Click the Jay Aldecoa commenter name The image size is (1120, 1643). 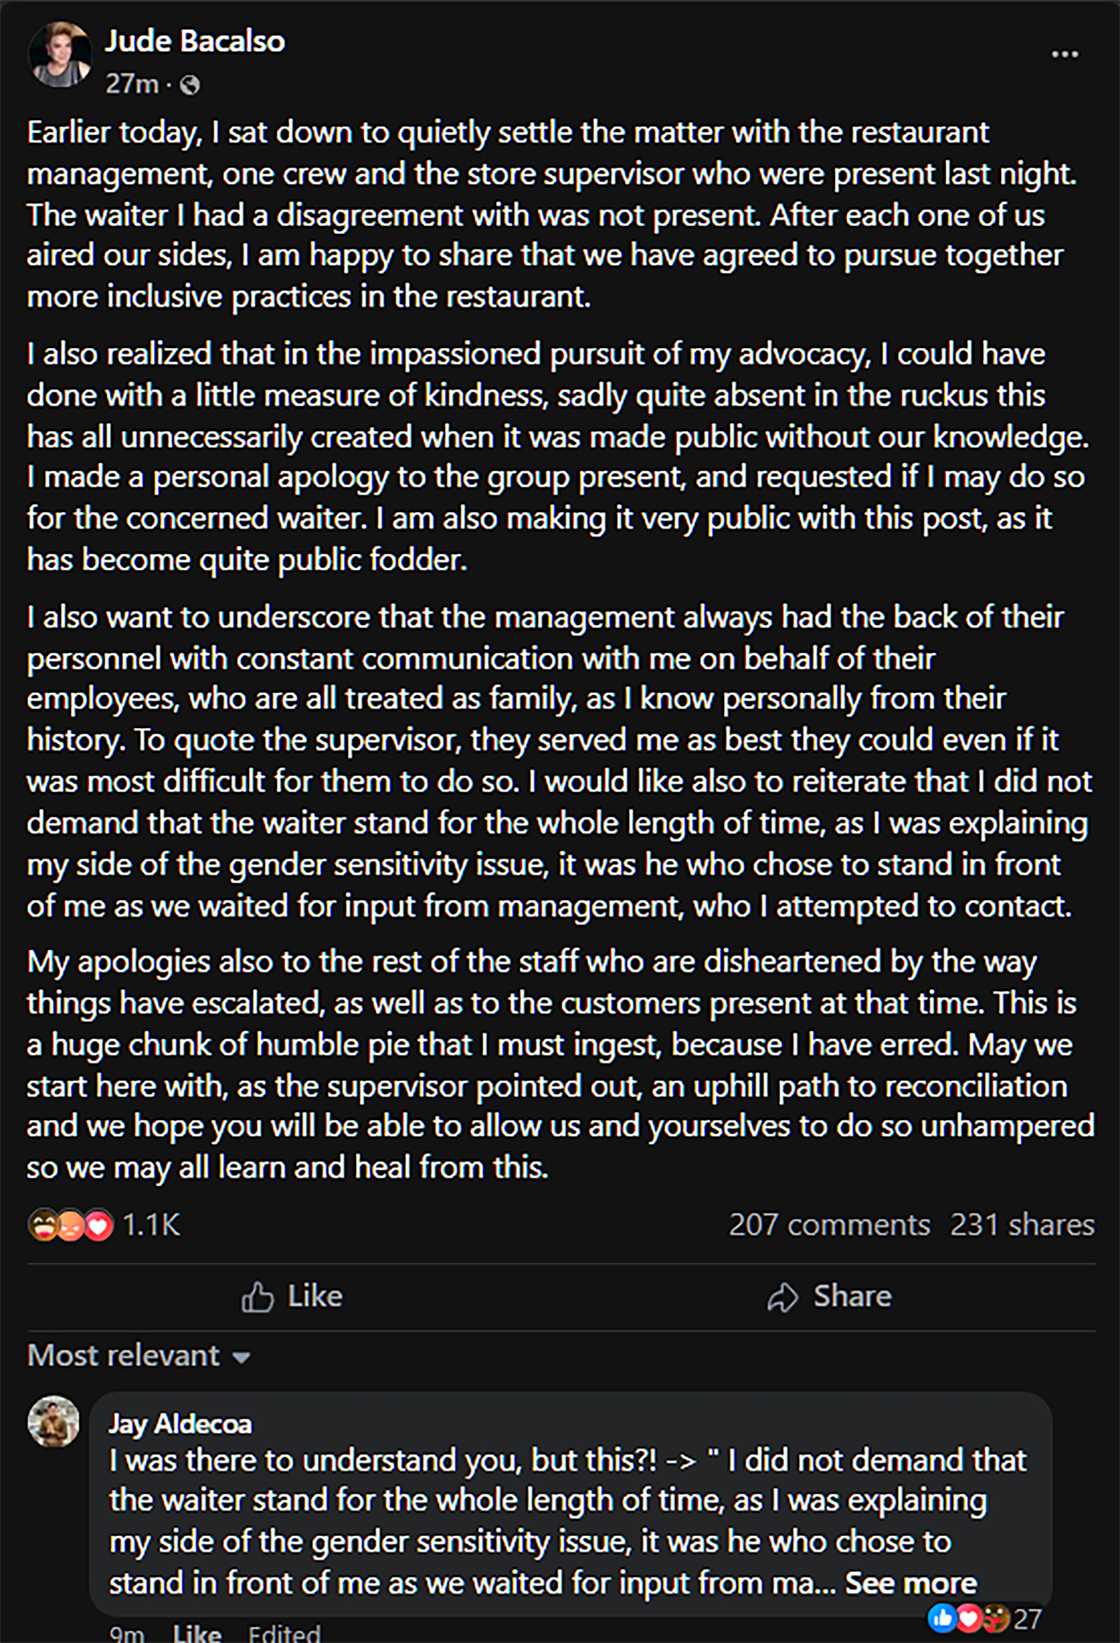[x=180, y=1424]
